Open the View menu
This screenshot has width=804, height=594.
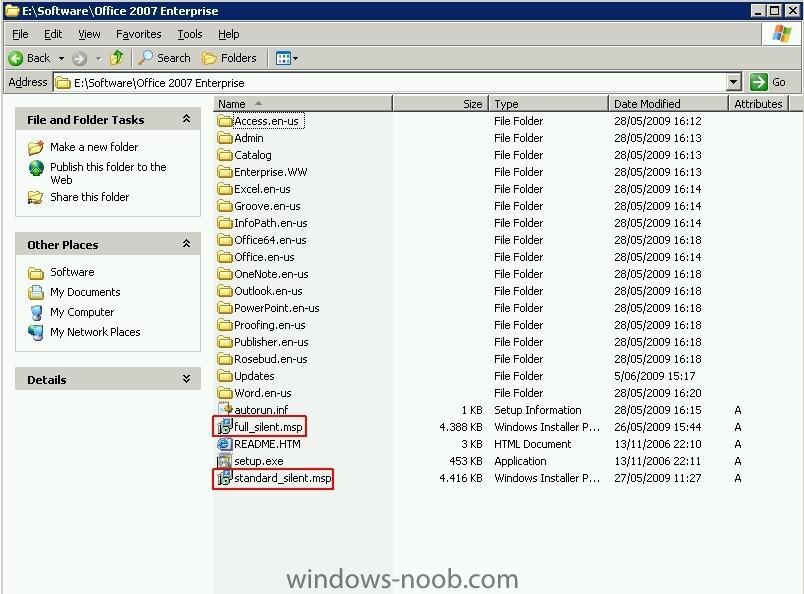point(89,34)
